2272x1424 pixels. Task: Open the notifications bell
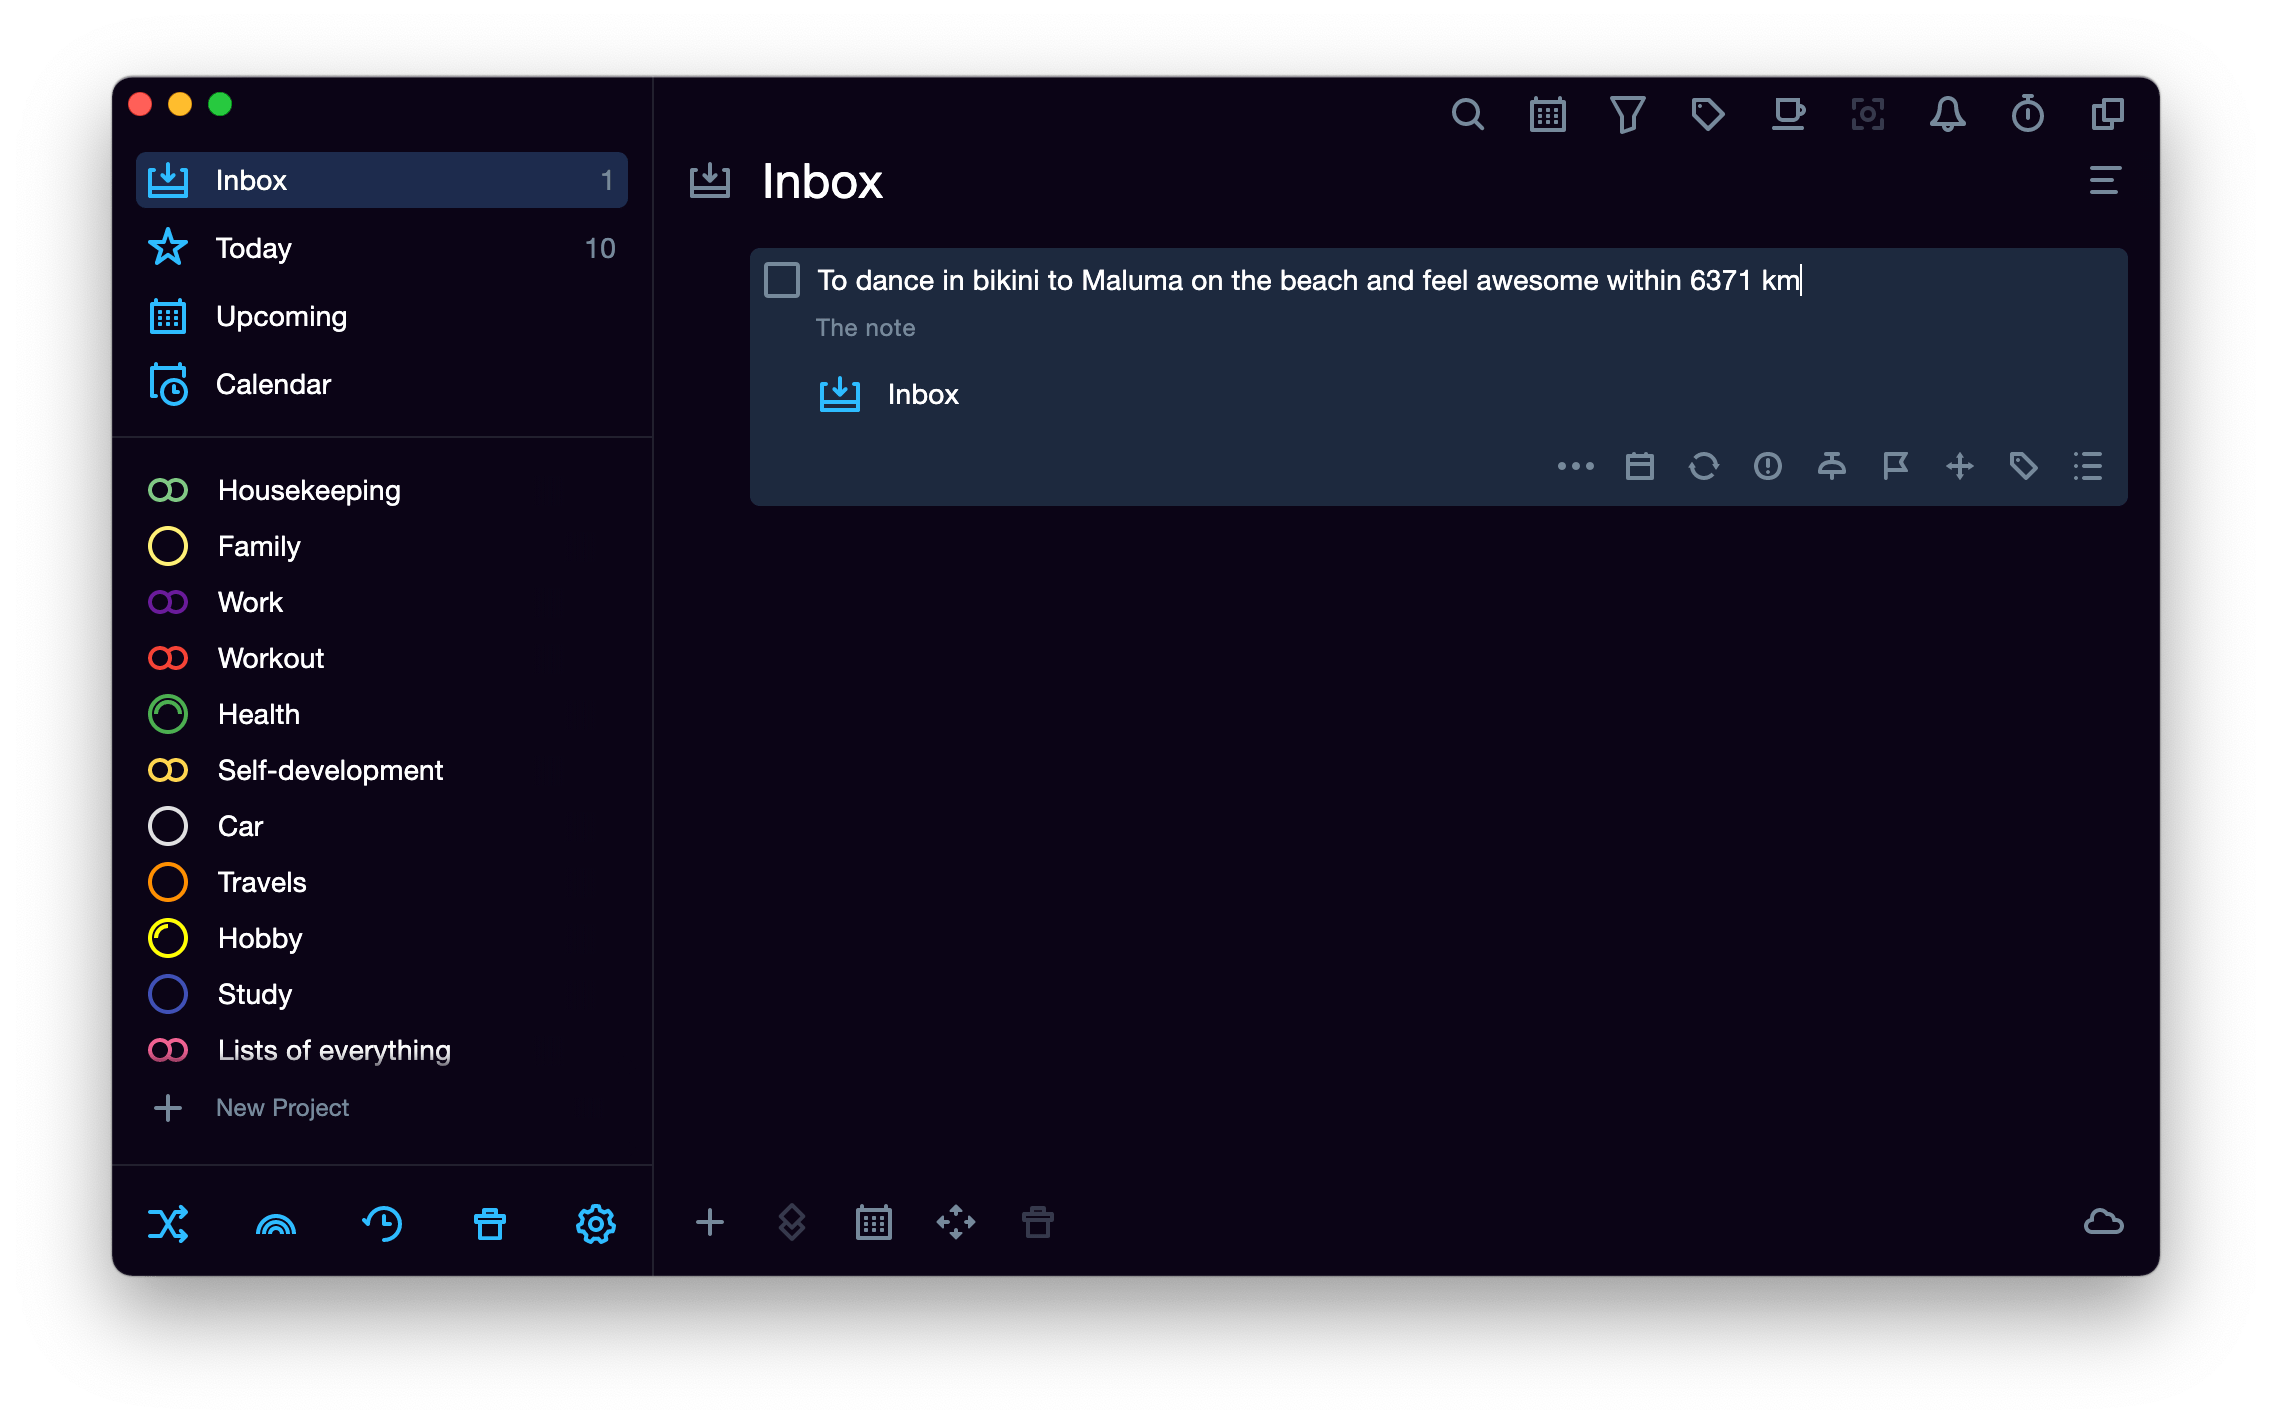pyautogui.click(x=1947, y=115)
